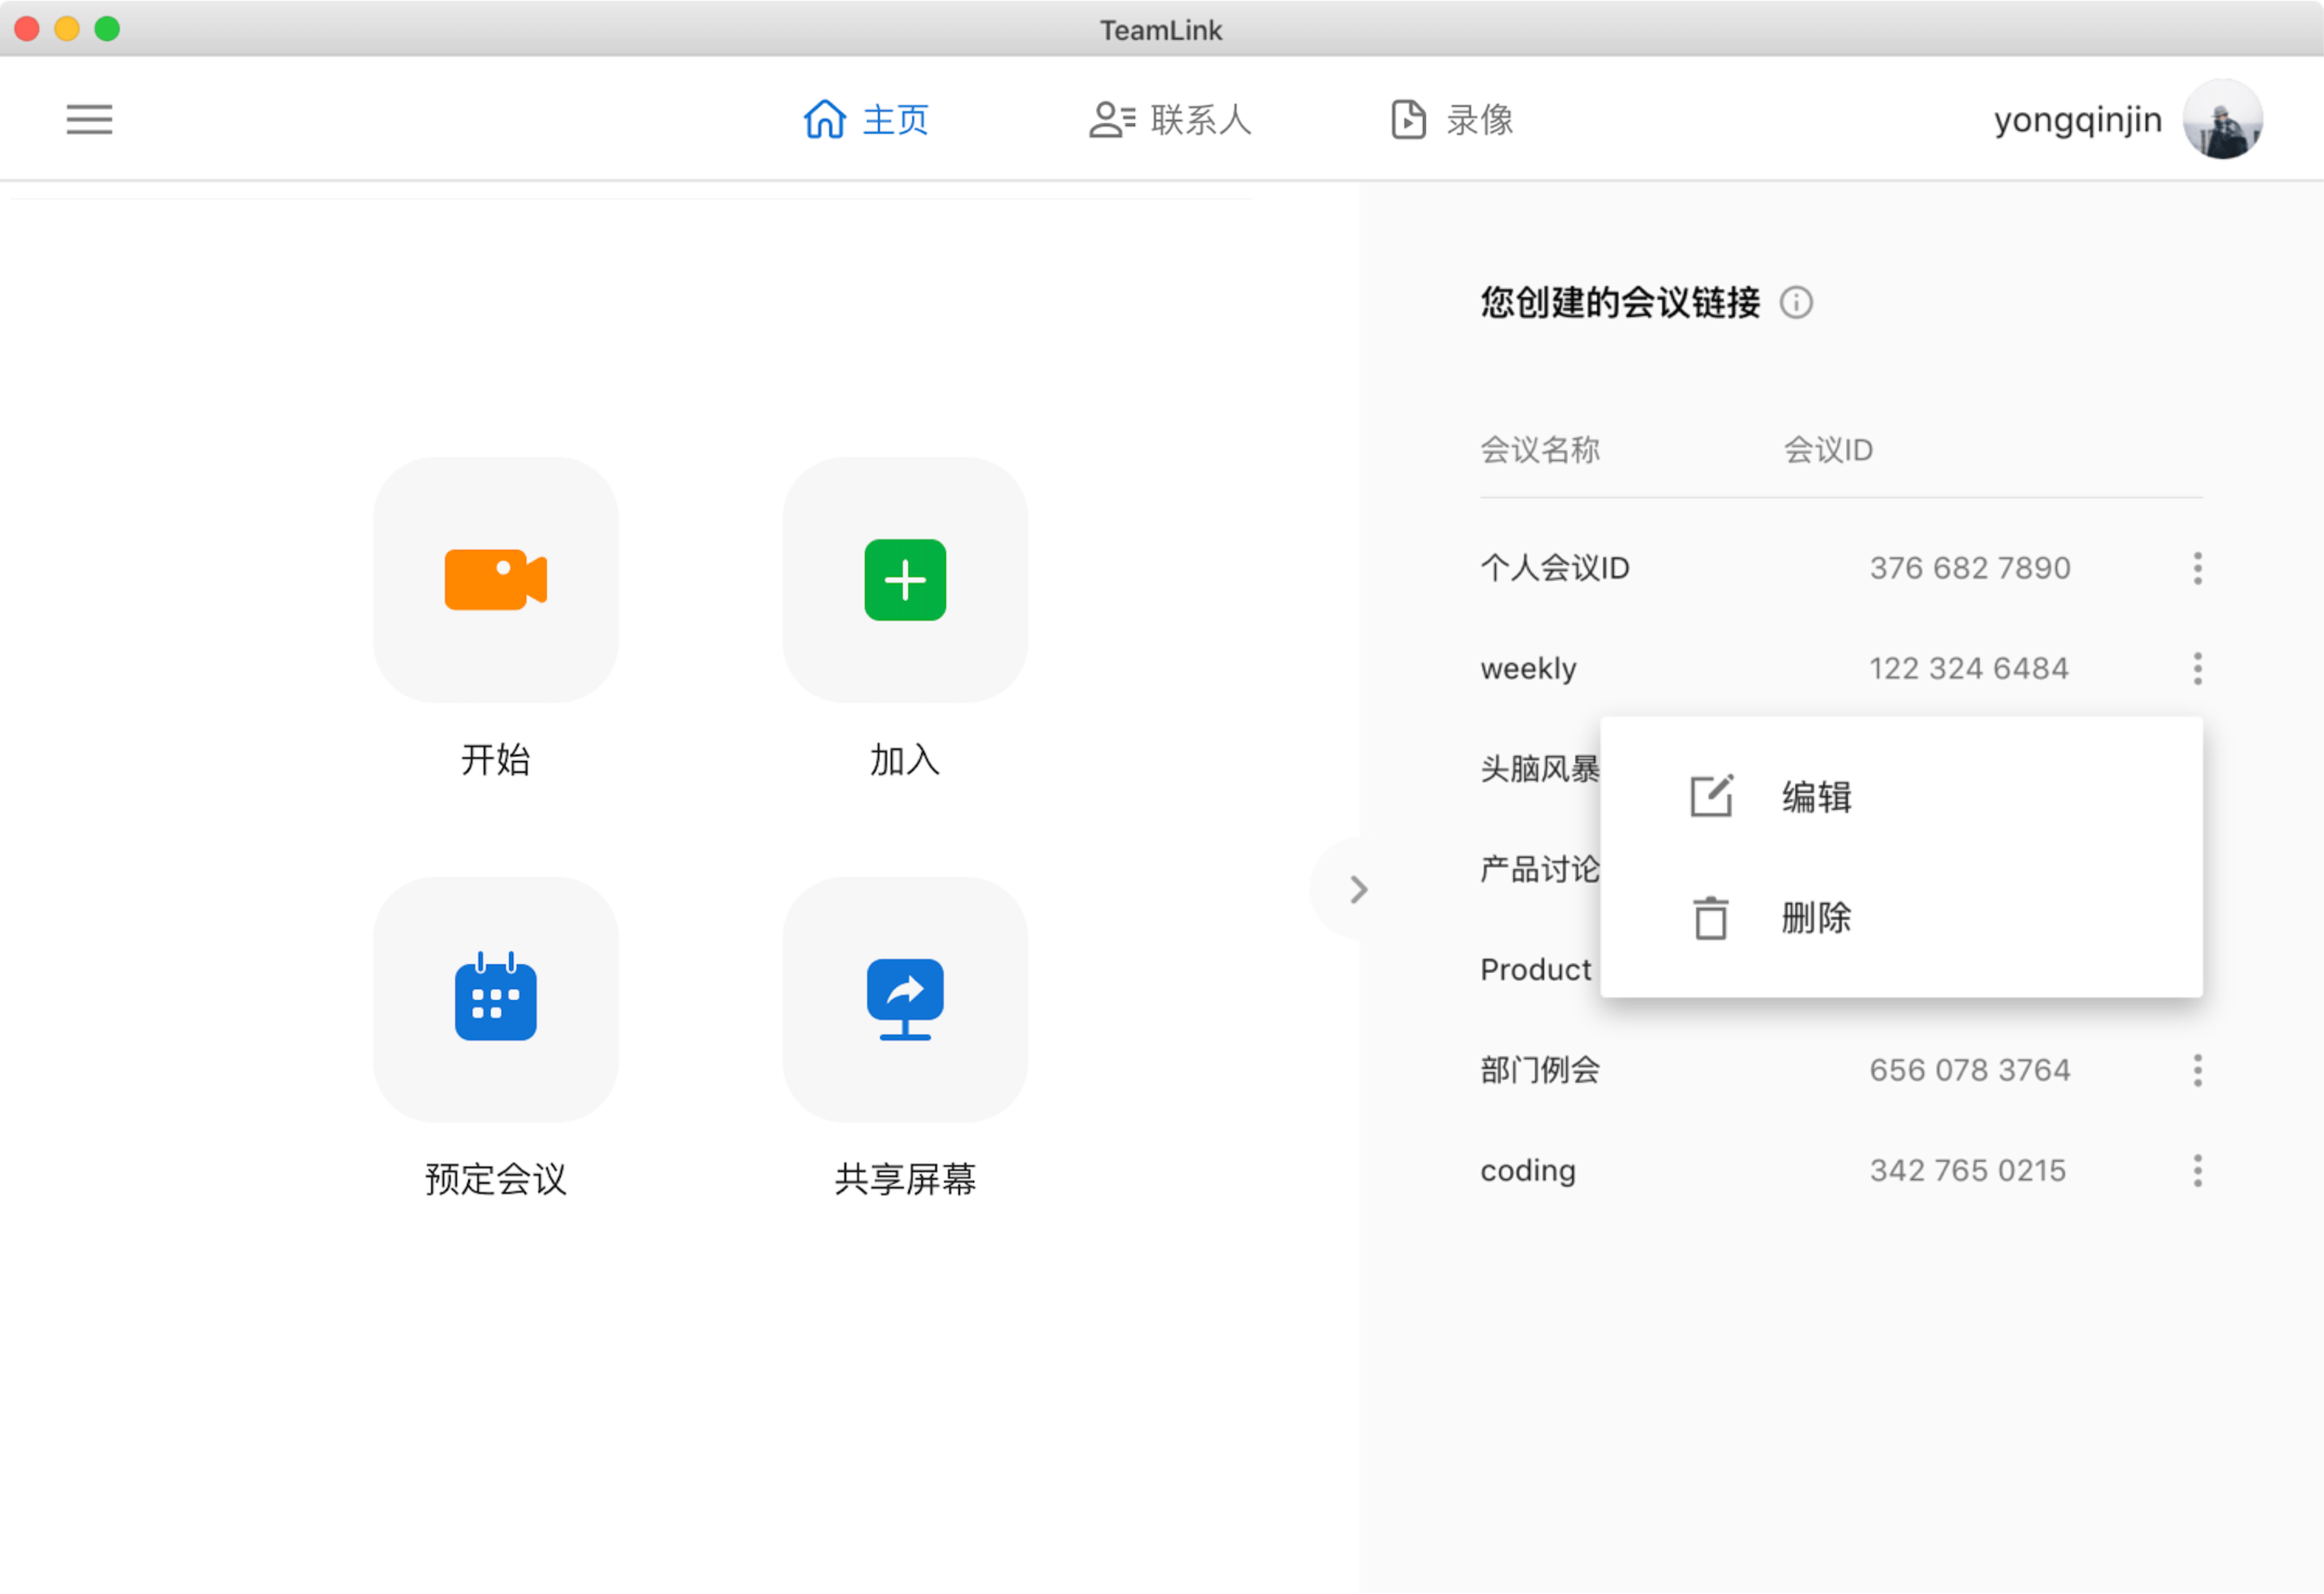
Task: Select 编辑 in the context menu
Action: (1815, 797)
